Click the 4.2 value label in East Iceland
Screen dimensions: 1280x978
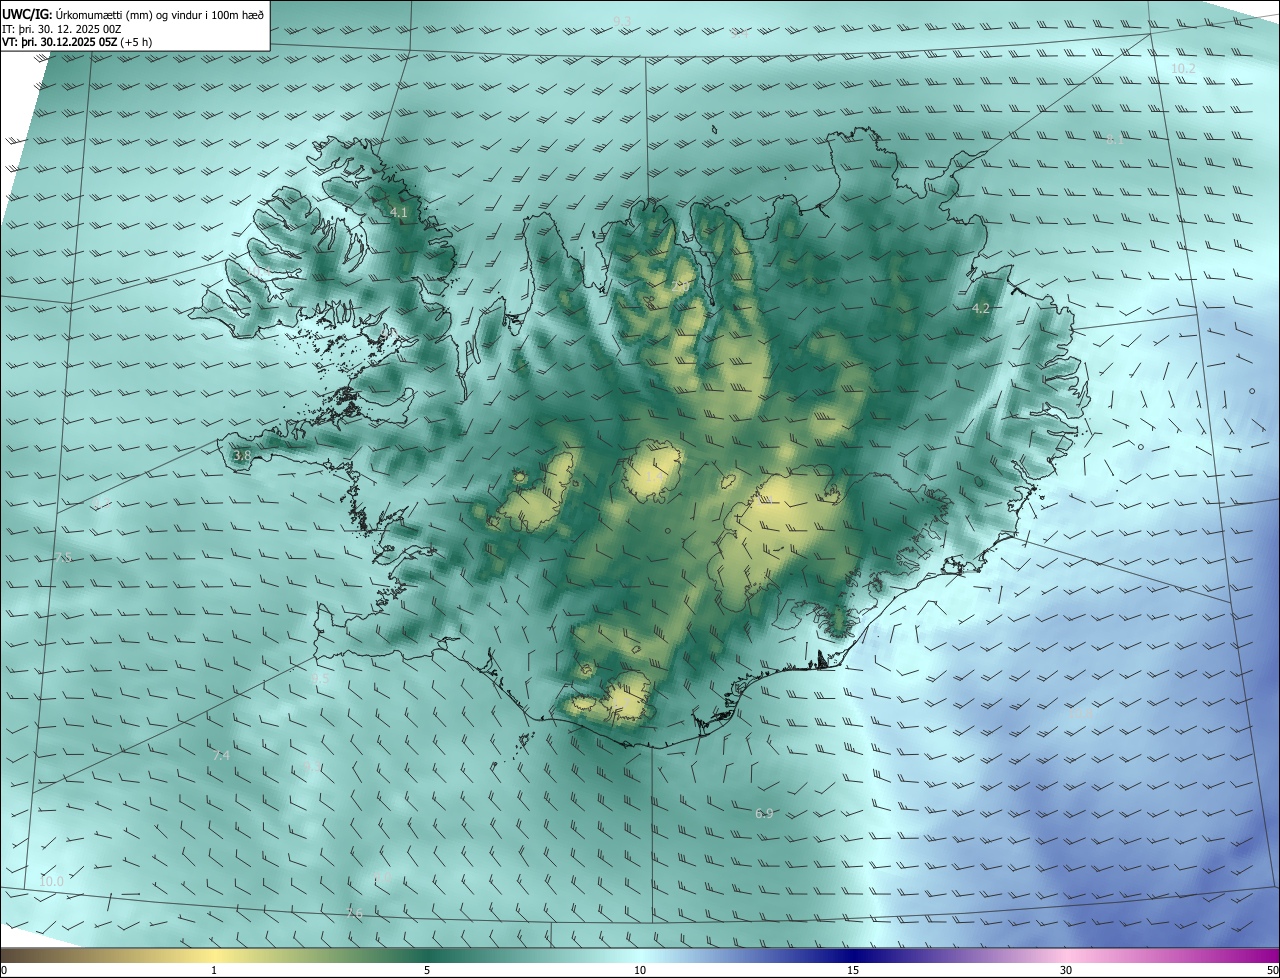(981, 309)
